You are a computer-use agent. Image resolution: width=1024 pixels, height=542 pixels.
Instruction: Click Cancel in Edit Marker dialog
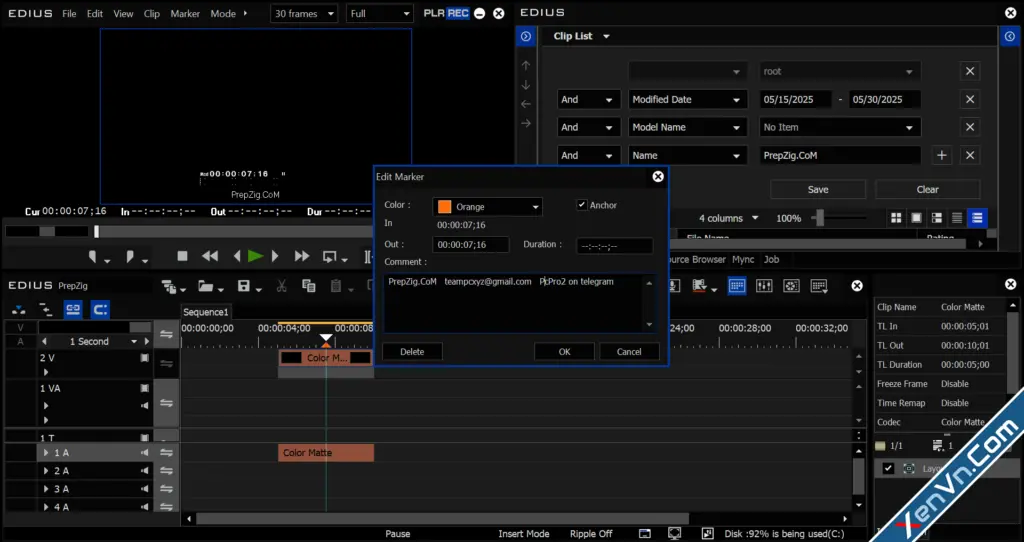[x=629, y=351]
